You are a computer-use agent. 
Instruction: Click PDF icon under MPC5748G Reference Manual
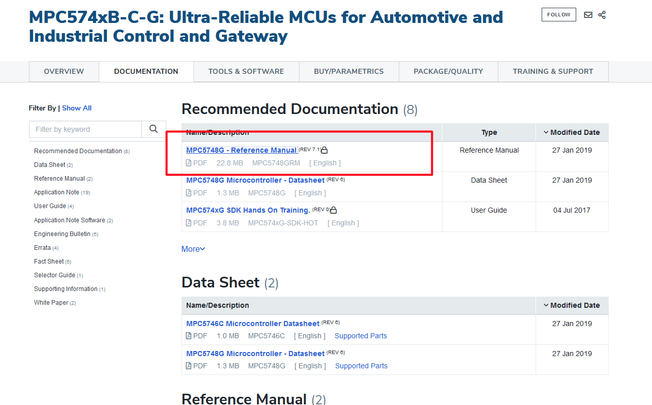[189, 162]
